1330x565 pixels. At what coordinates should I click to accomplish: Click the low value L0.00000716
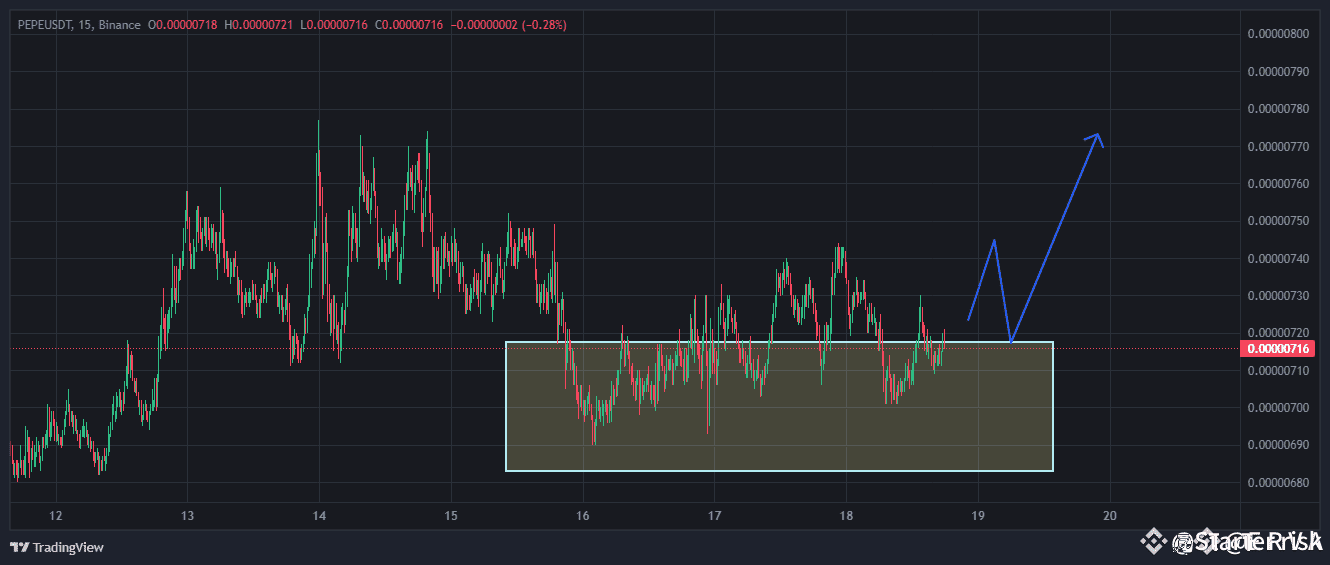[x=334, y=24]
